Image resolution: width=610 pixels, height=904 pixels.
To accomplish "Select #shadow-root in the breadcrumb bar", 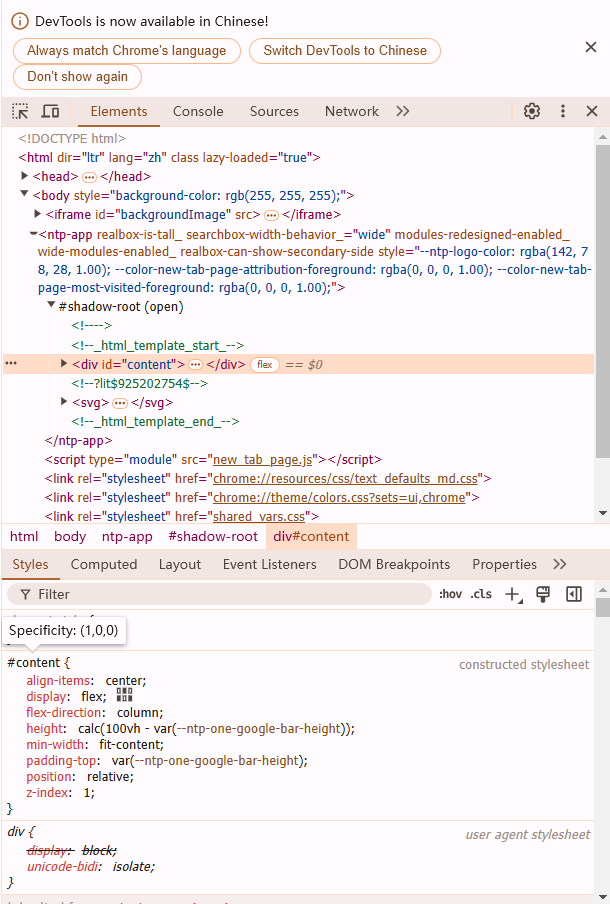I will 213,537.
